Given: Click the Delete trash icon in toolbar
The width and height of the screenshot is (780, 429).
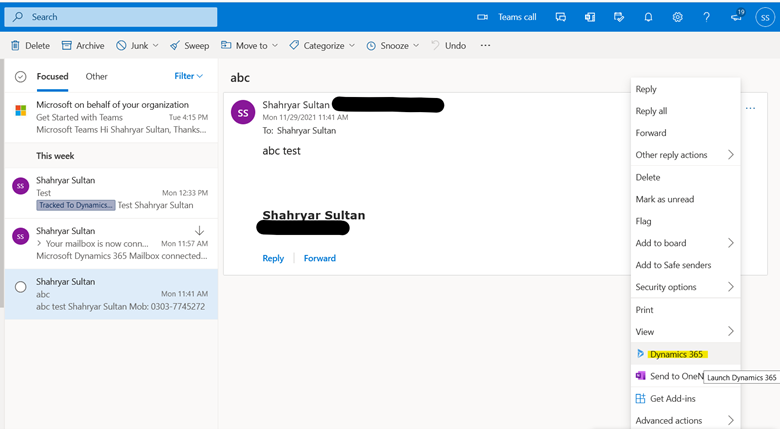Looking at the screenshot, I should pyautogui.click(x=15, y=45).
